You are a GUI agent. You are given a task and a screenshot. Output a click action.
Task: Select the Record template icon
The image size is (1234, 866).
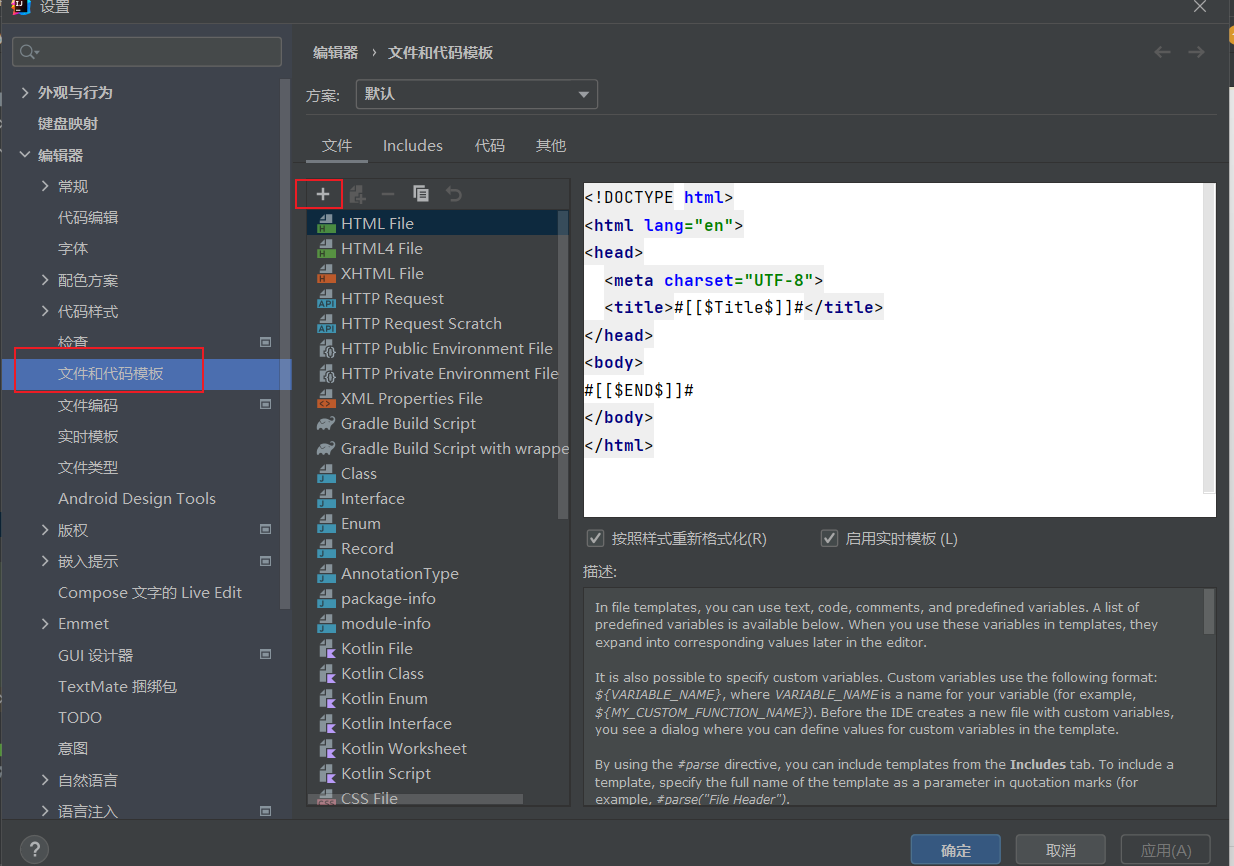pos(326,548)
